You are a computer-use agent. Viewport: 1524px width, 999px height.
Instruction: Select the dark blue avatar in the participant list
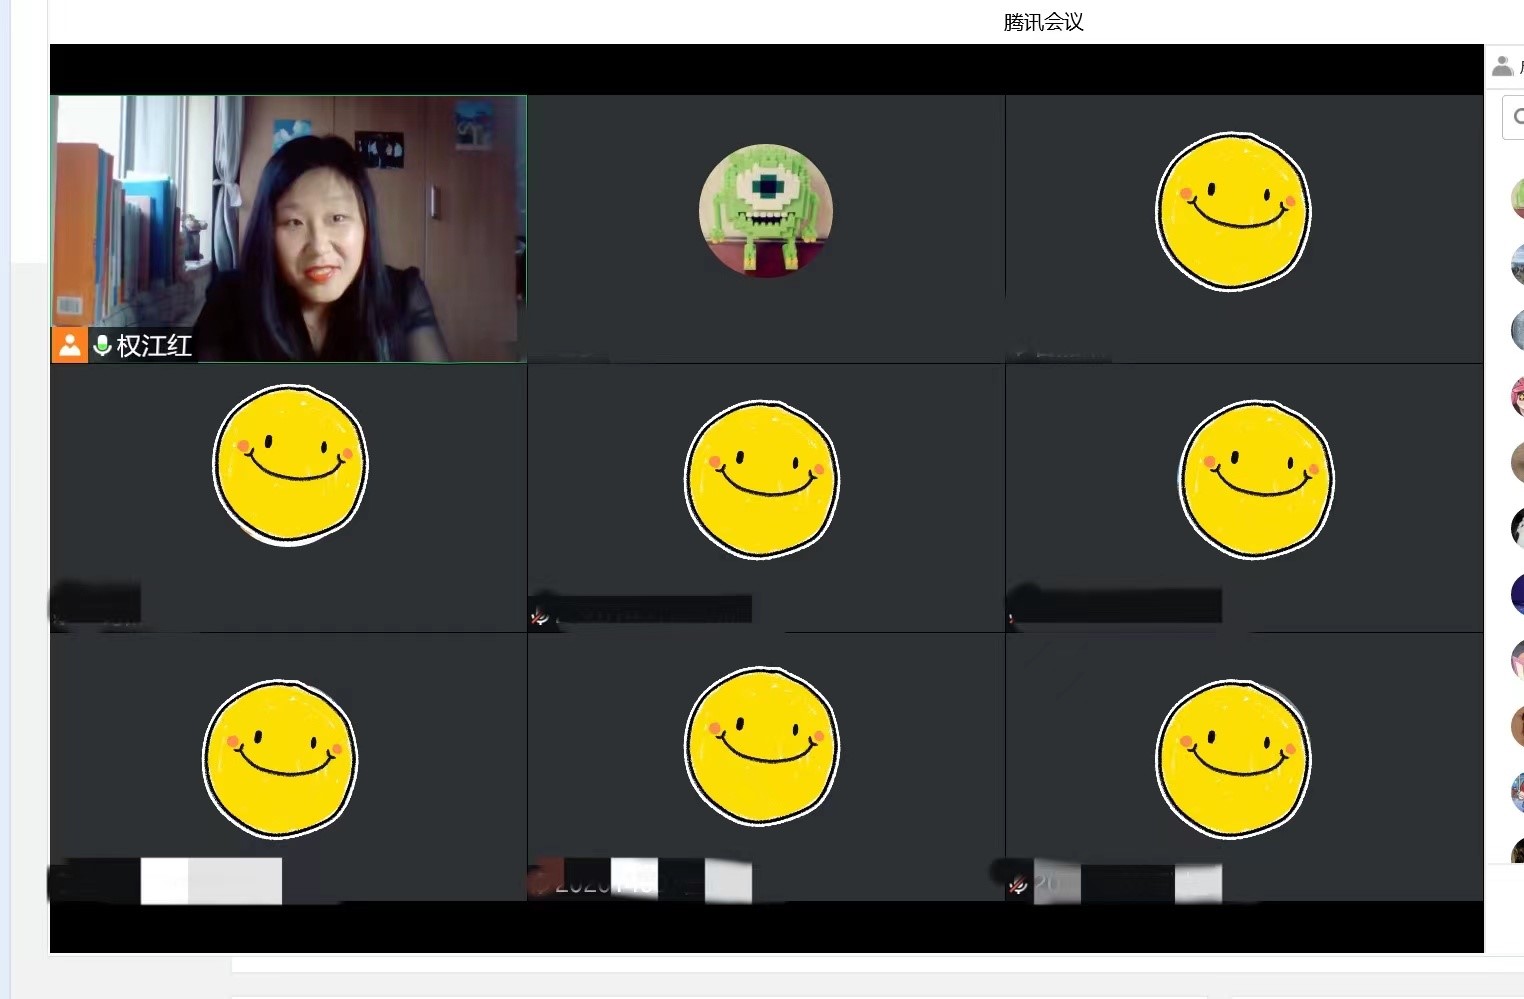pos(1517,594)
